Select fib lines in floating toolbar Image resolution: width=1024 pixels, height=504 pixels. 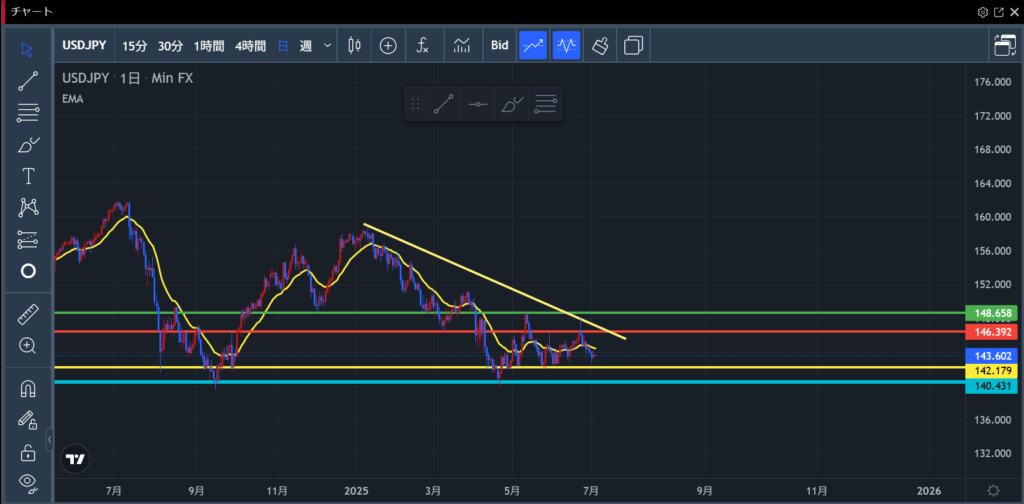pyautogui.click(x=545, y=104)
